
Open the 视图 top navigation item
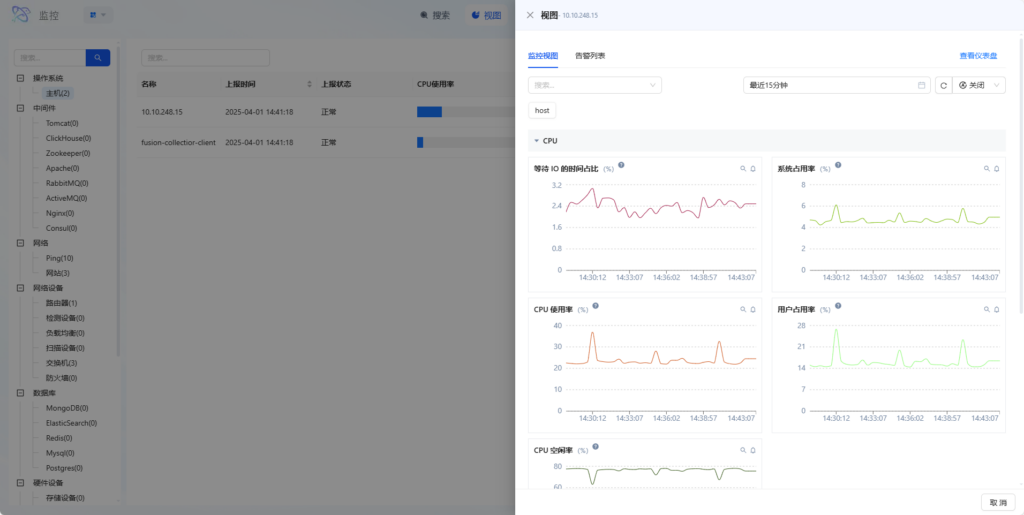coord(486,15)
